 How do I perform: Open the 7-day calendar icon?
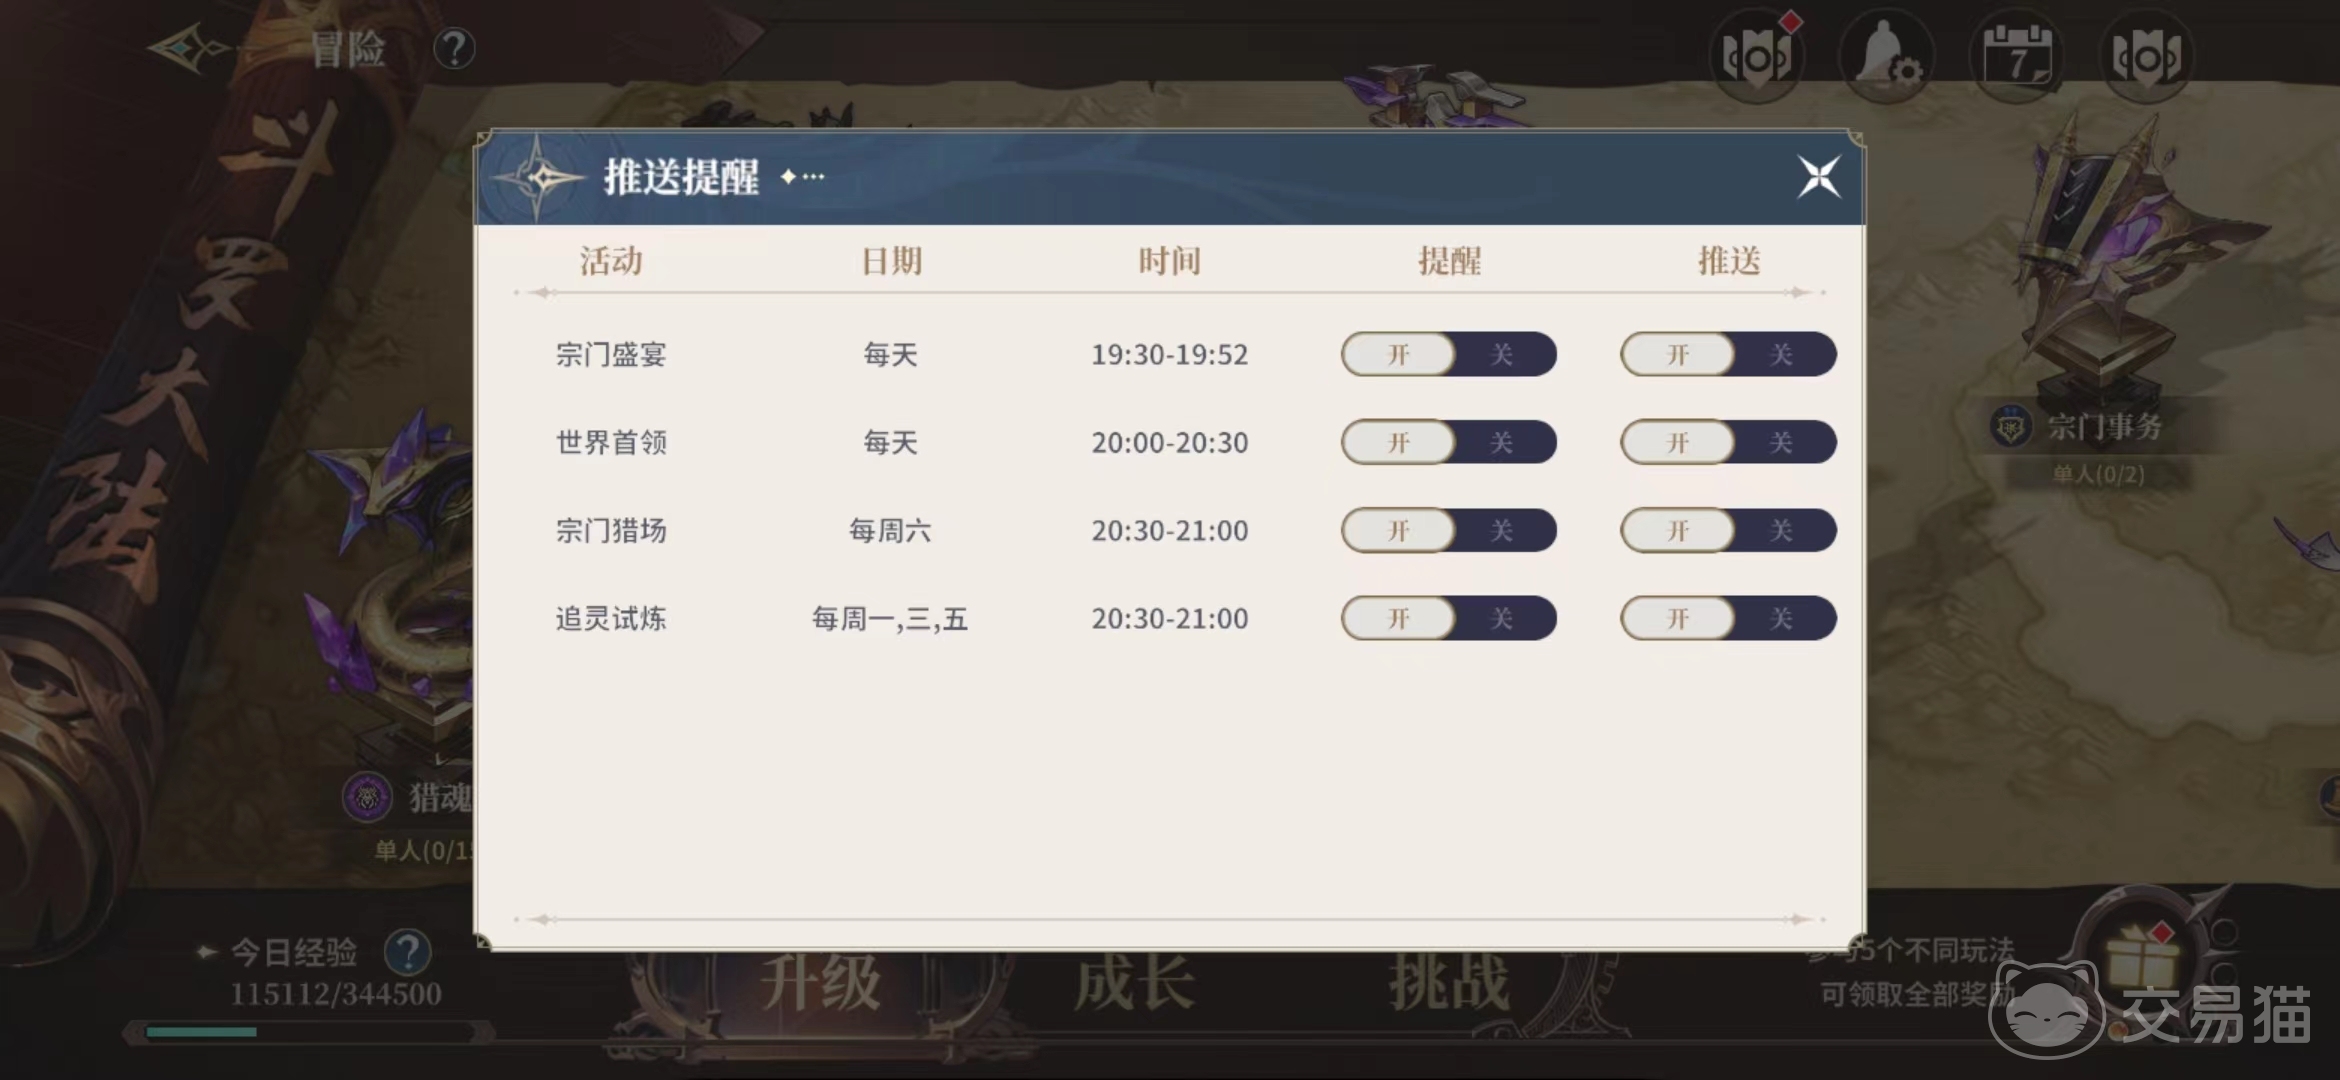2016,58
